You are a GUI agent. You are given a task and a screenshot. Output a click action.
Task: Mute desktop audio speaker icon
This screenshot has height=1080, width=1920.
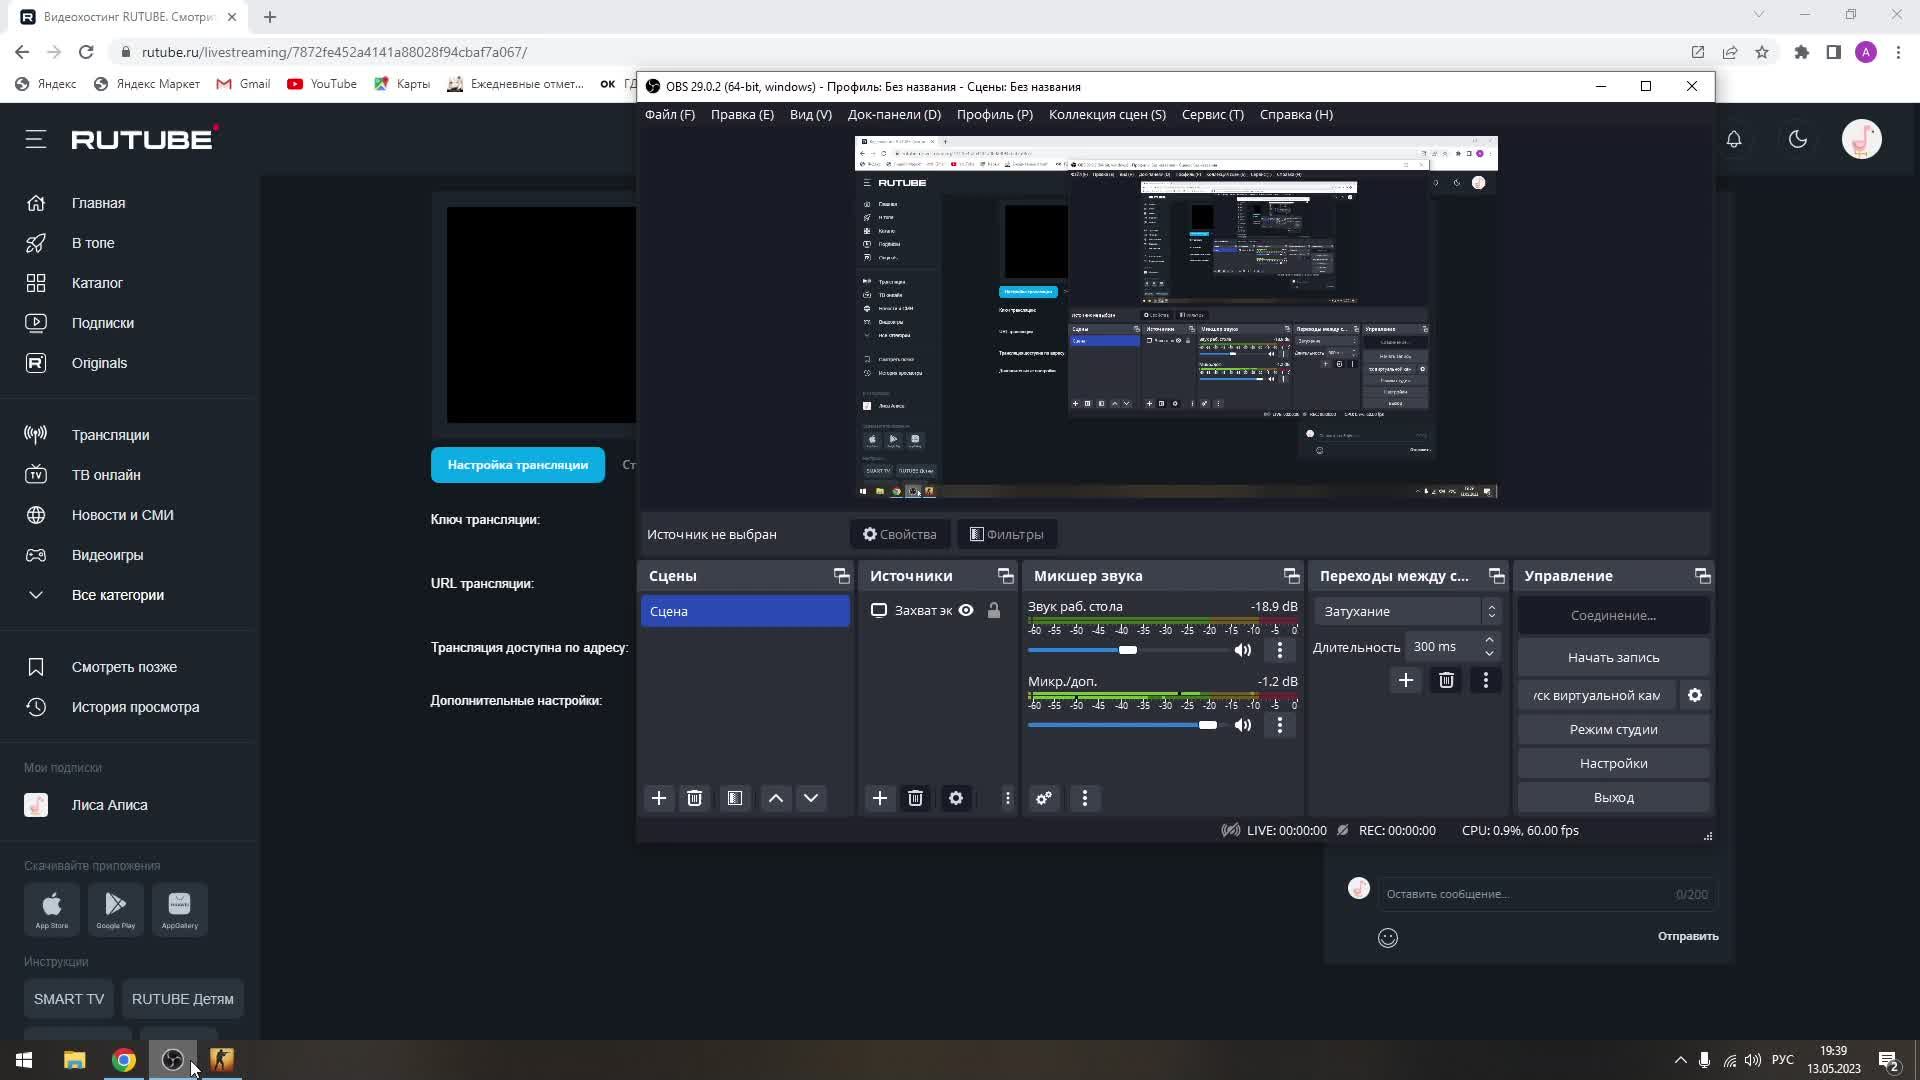pos(1243,650)
